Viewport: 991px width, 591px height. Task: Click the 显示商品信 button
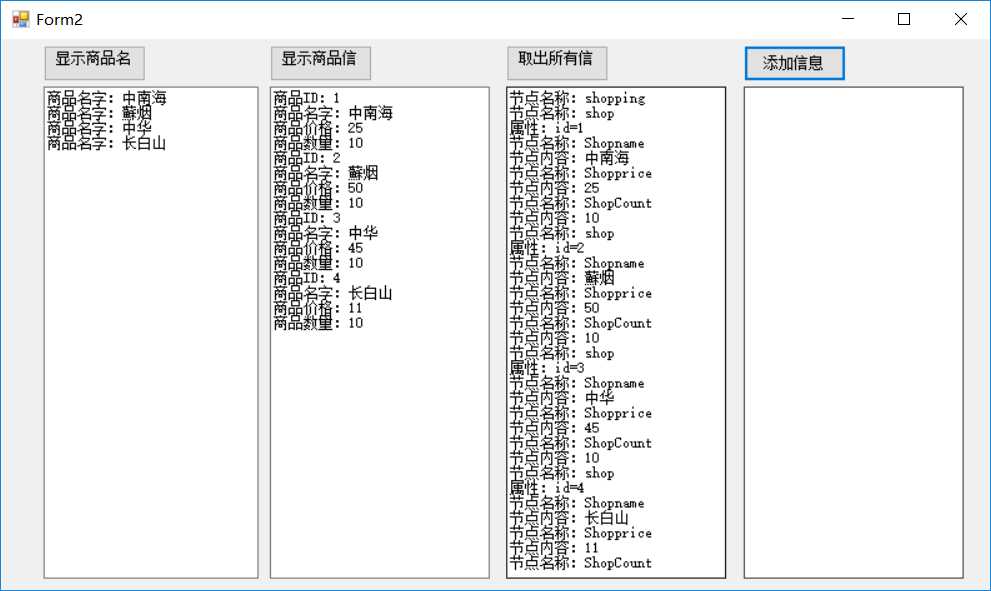click(x=320, y=63)
